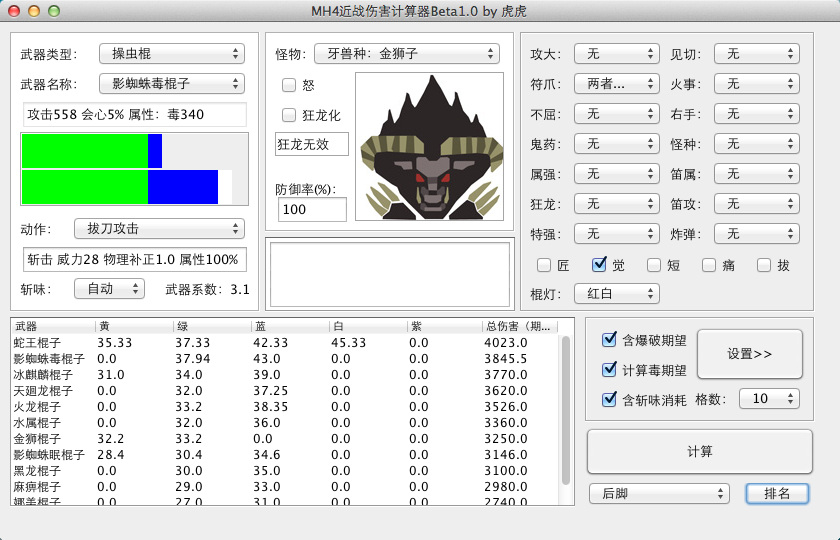This screenshot has height=540, width=840.
Task: Enable the 狂龙化 checkbox
Action: pyautogui.click(x=289, y=115)
